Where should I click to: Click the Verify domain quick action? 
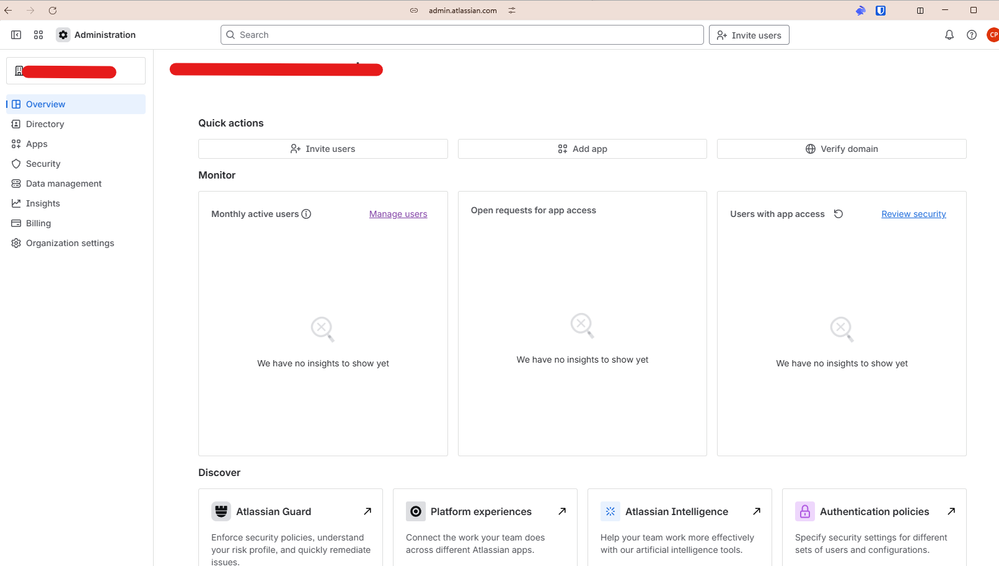[x=842, y=149]
